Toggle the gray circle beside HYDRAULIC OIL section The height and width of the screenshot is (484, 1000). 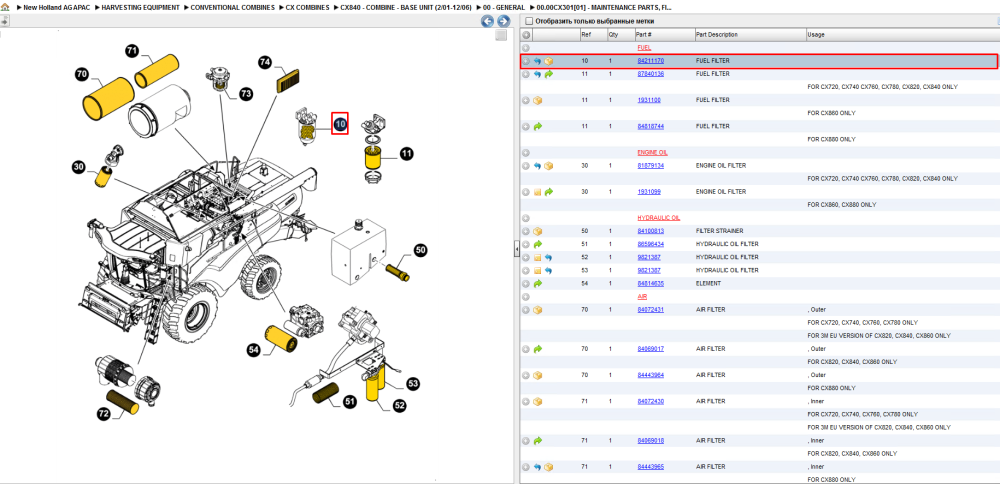pos(526,217)
